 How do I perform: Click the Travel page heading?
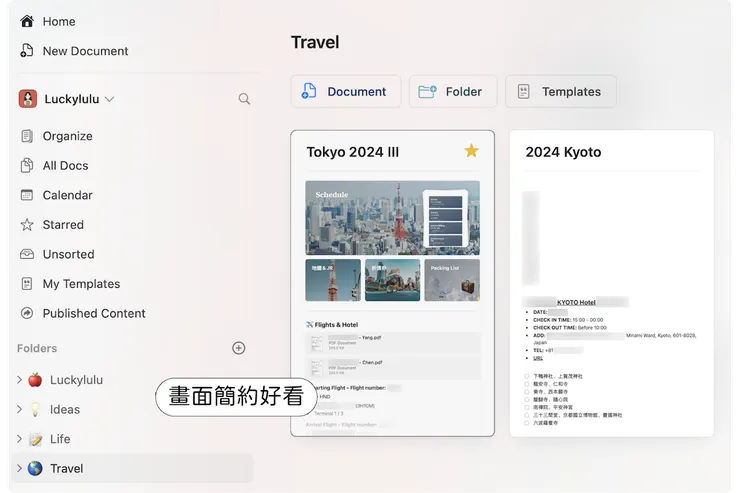(315, 42)
